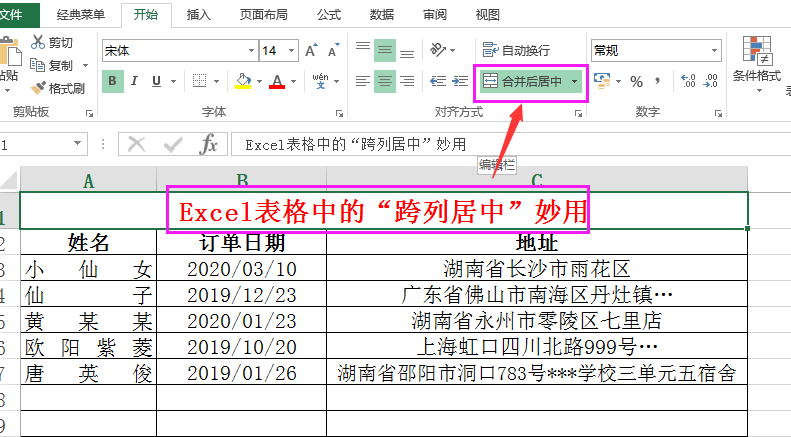
Task: Open underline style dropdown arrow
Action: [174, 81]
